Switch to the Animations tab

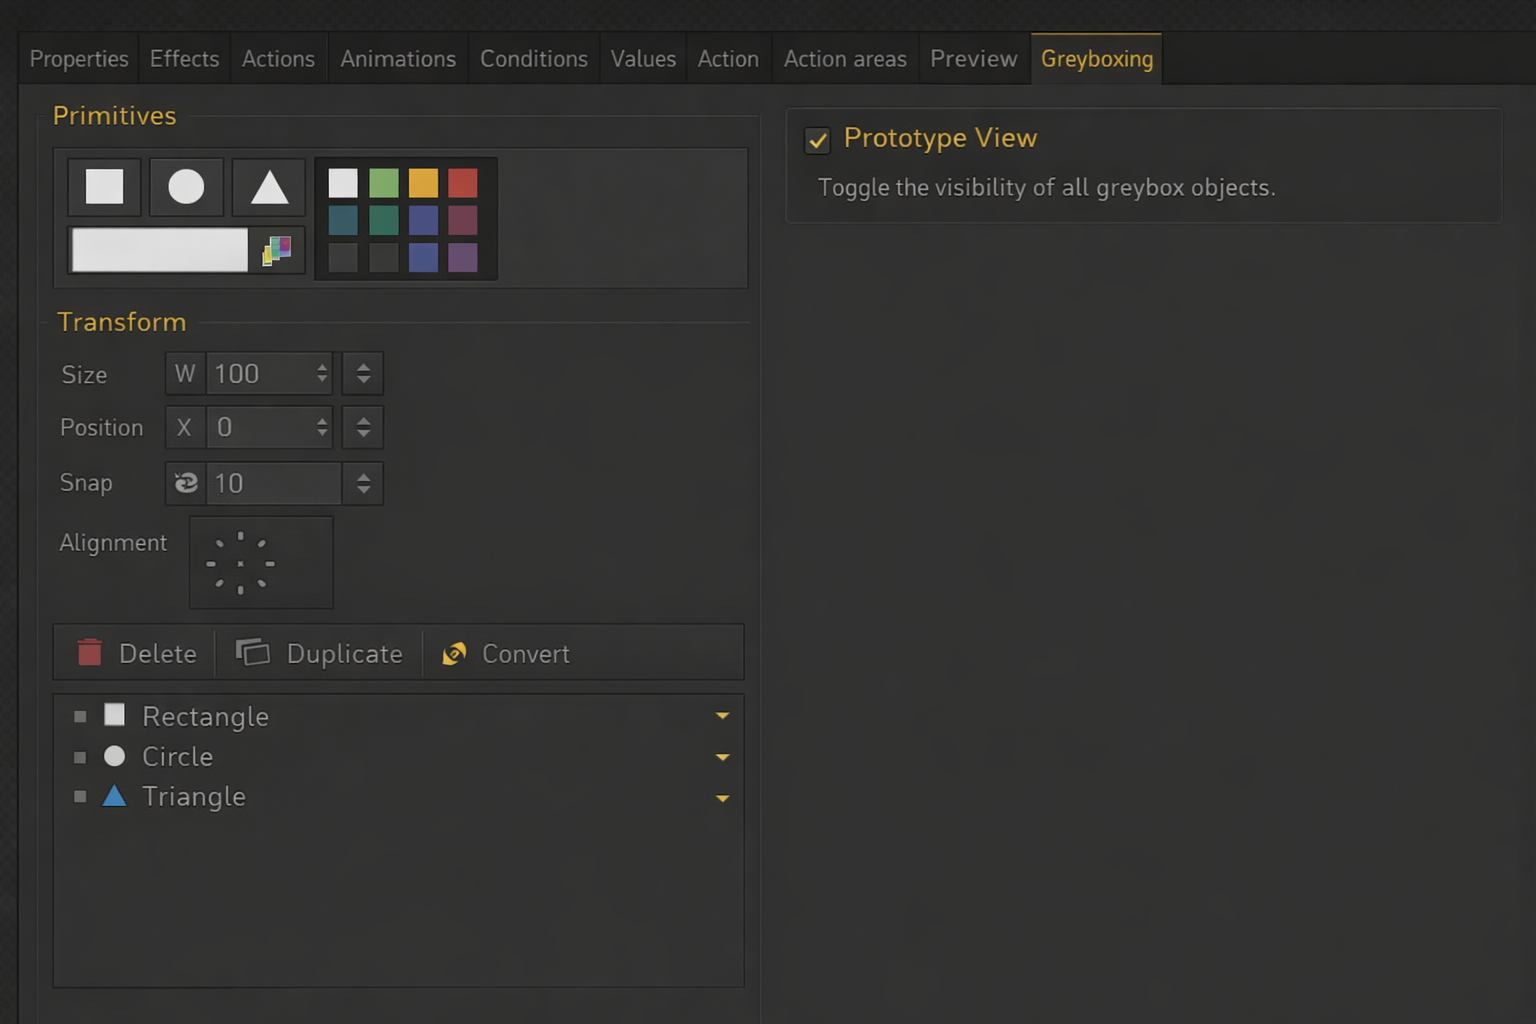coord(397,59)
